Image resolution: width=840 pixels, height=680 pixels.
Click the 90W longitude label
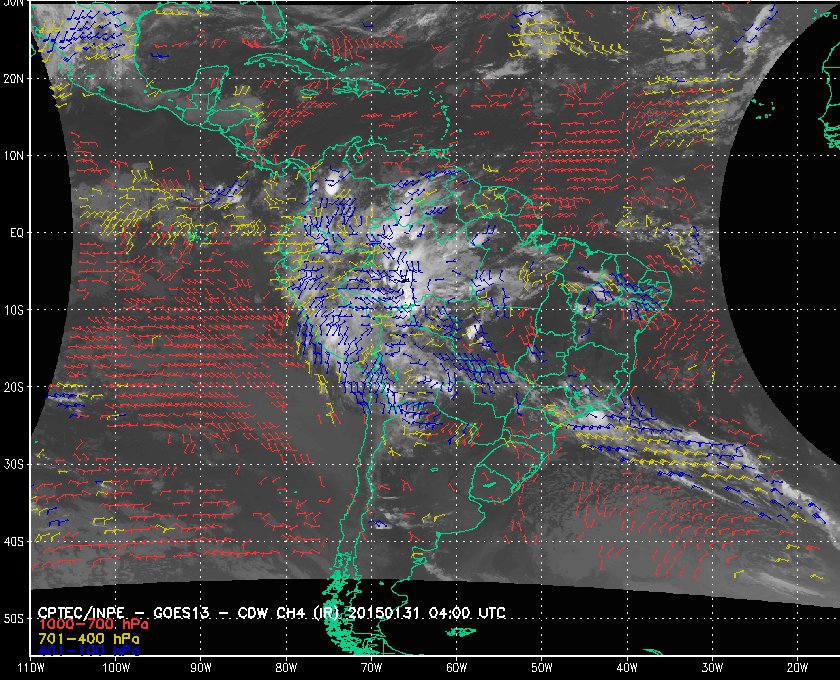coord(201,668)
